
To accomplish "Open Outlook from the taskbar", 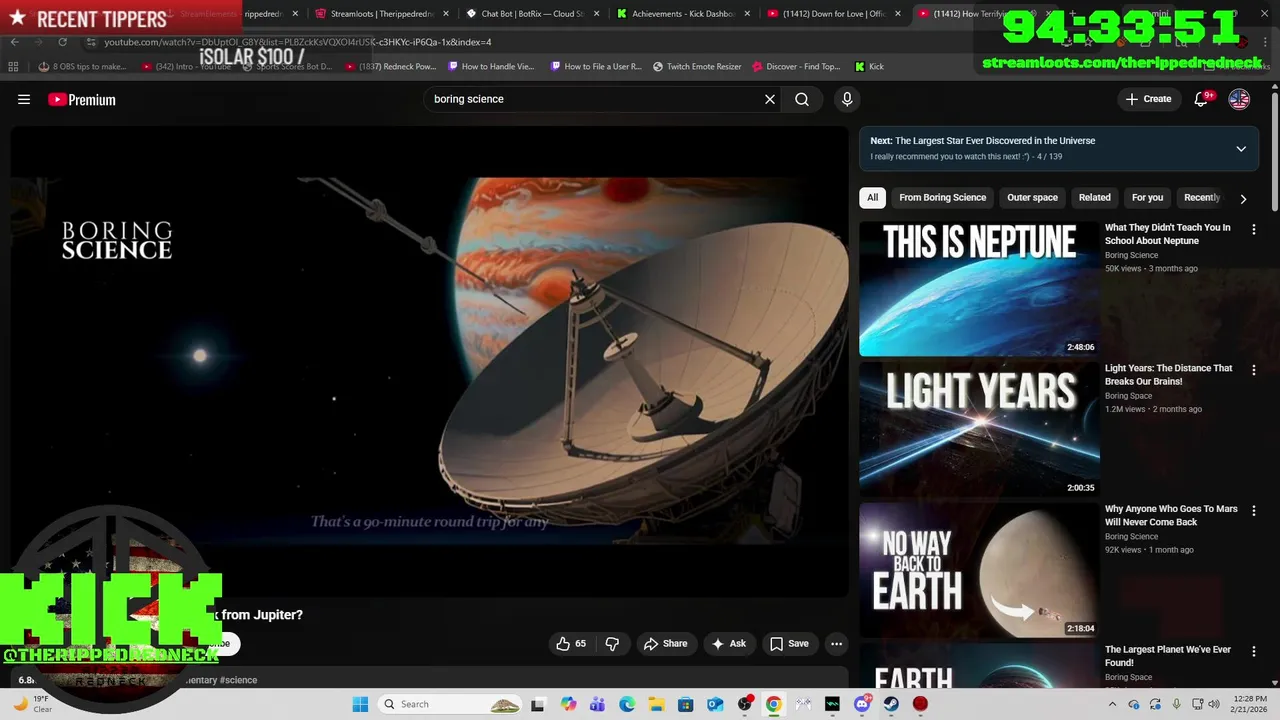I will [x=715, y=704].
